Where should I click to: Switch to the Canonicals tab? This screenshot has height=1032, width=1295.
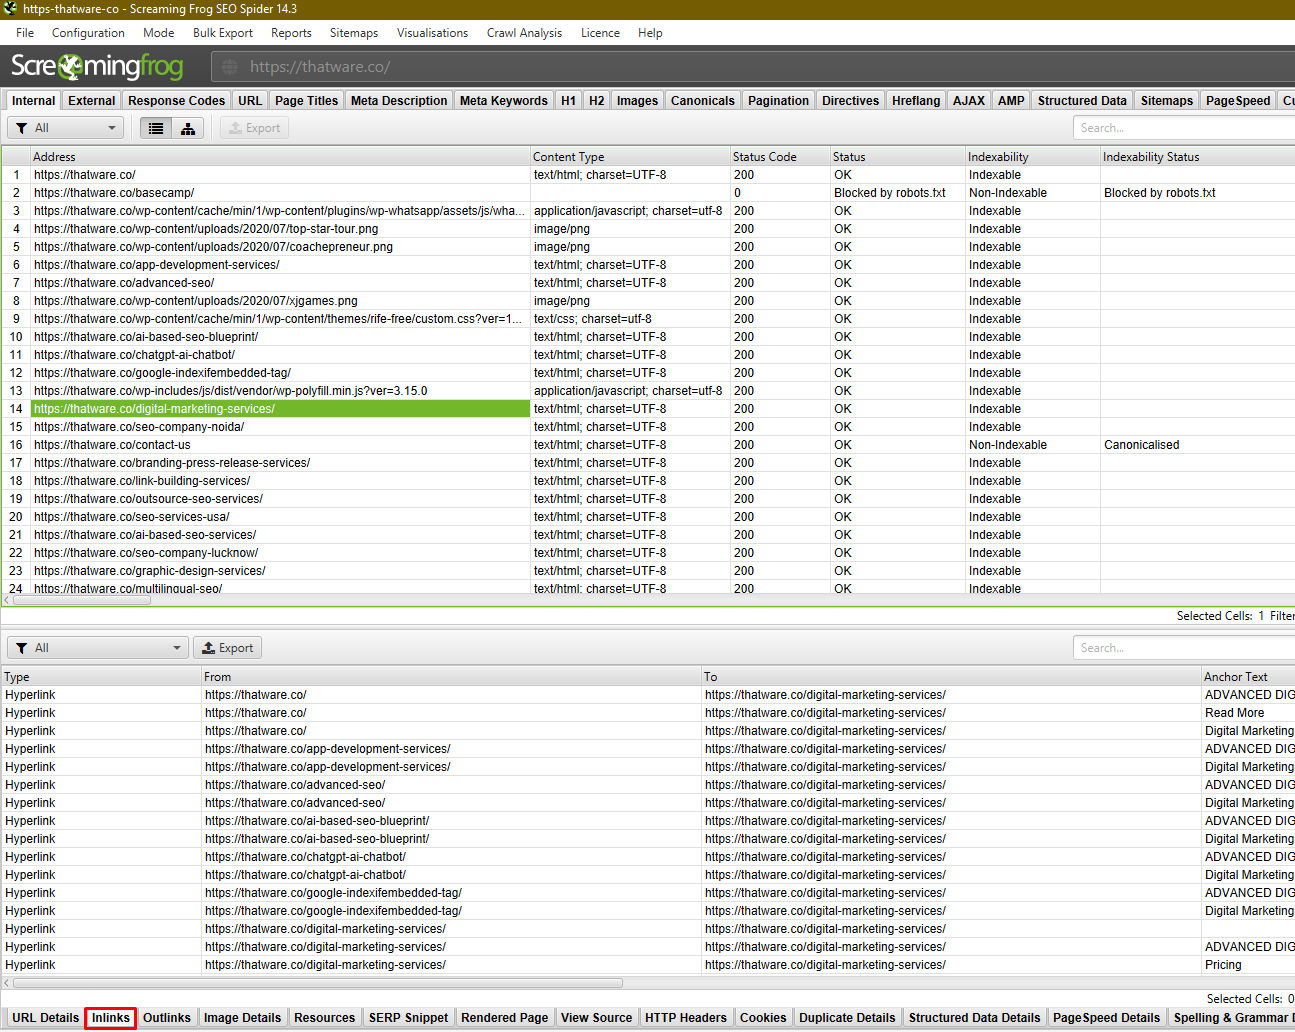tap(703, 101)
